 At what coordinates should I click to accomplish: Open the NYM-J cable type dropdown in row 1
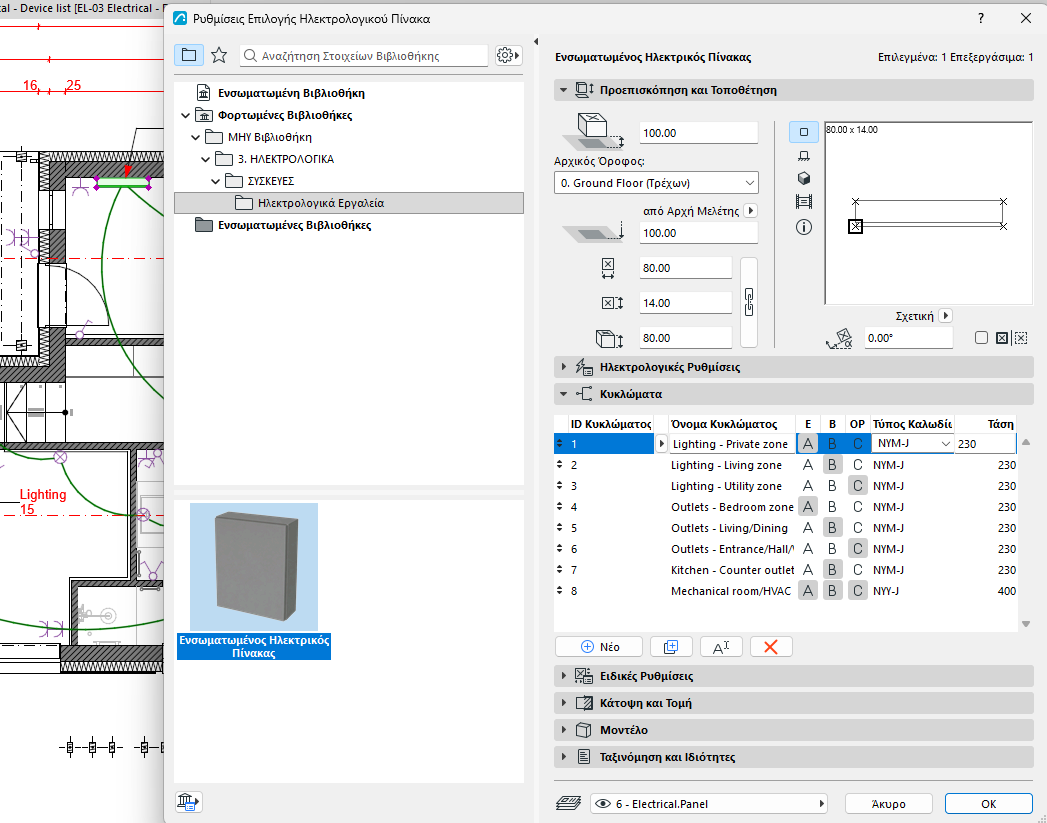[x=912, y=444]
